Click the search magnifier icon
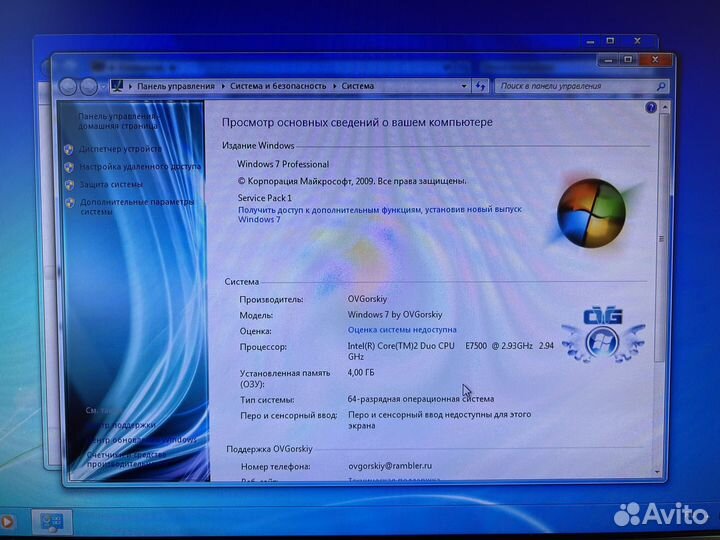The image size is (720, 540). [661, 87]
